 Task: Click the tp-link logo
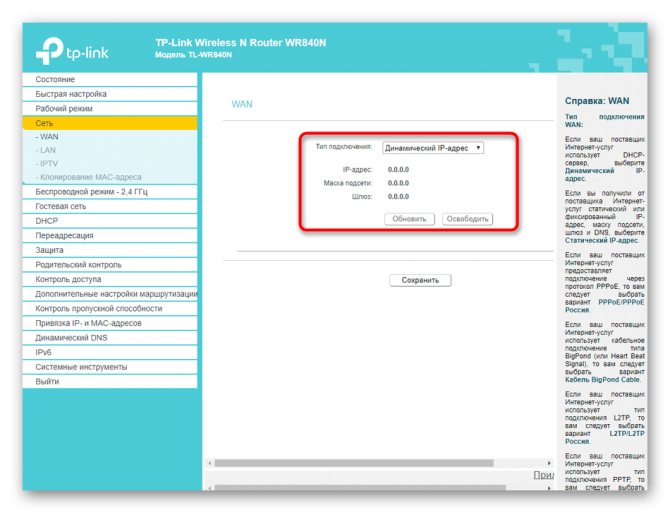(x=72, y=51)
